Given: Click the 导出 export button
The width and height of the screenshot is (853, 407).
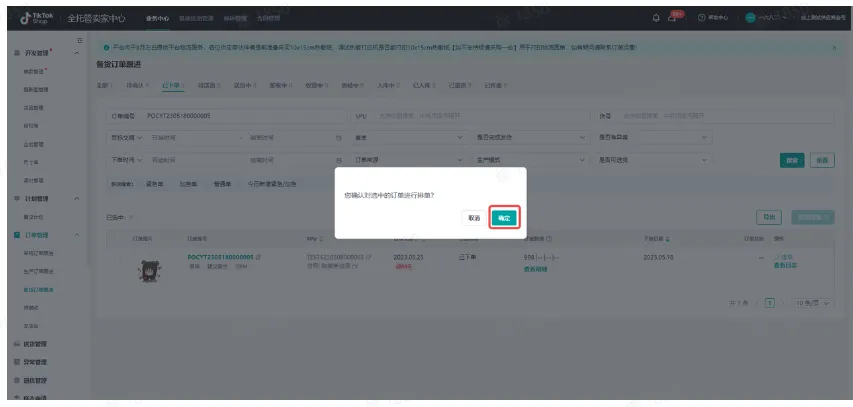Looking at the screenshot, I should pos(769,217).
